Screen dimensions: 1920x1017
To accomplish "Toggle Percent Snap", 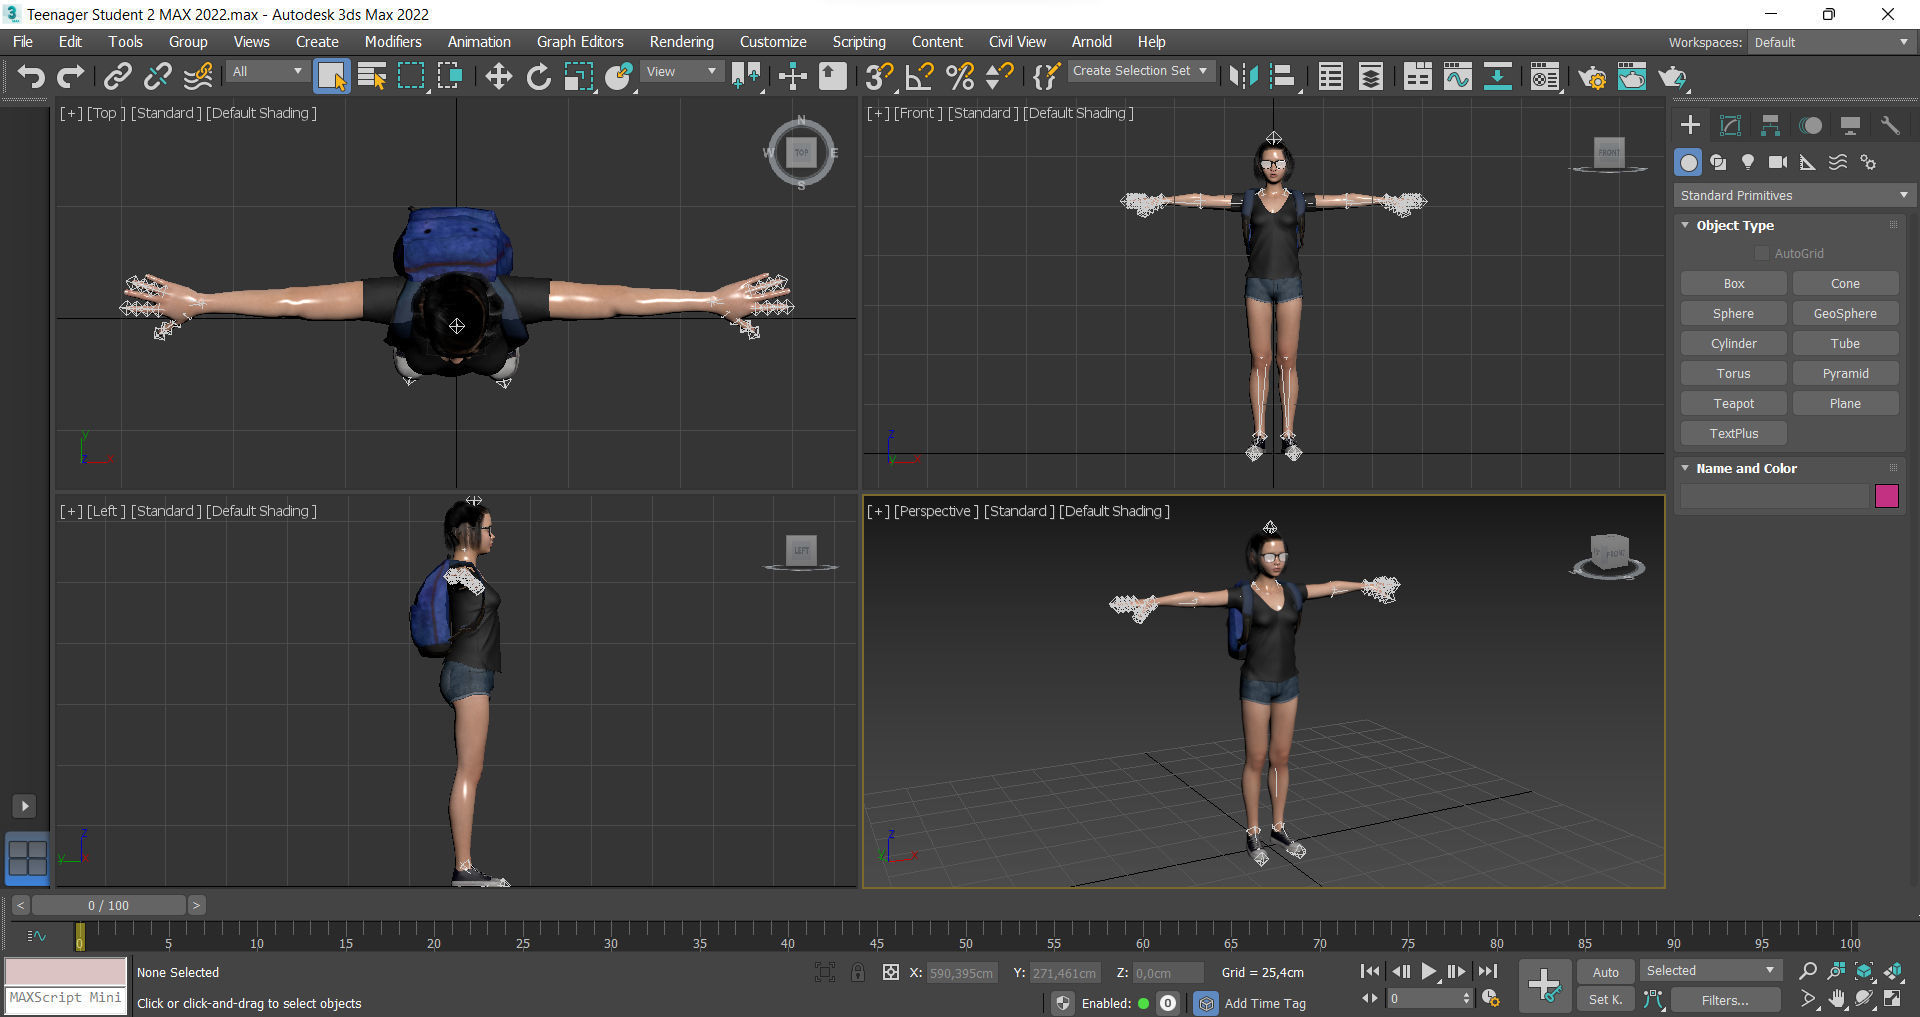I will [960, 76].
